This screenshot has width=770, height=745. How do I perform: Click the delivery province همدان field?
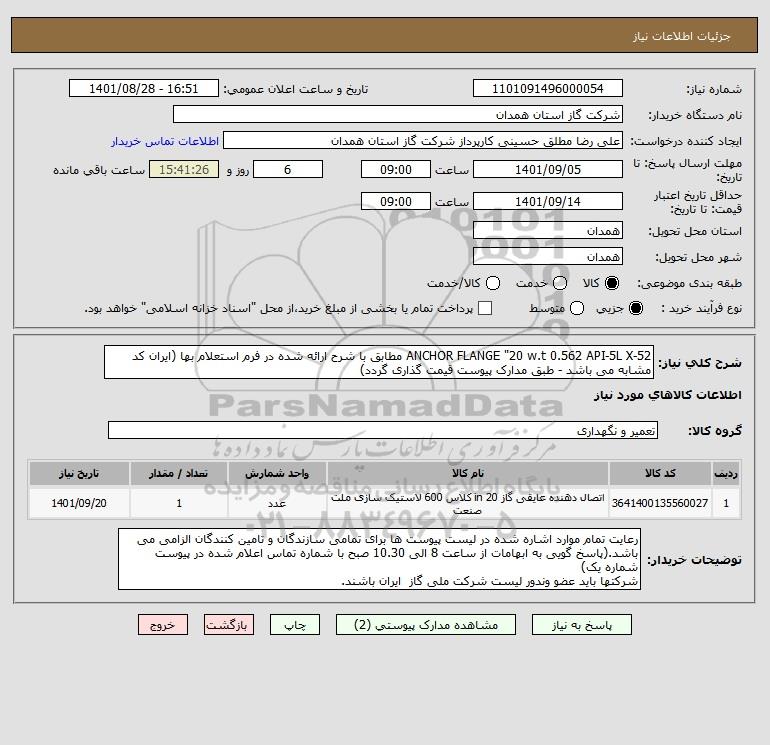click(x=548, y=230)
